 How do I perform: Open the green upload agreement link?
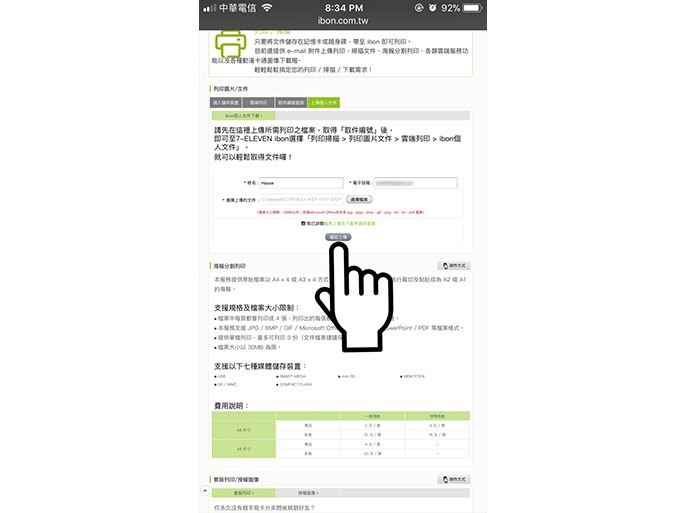click(350, 223)
